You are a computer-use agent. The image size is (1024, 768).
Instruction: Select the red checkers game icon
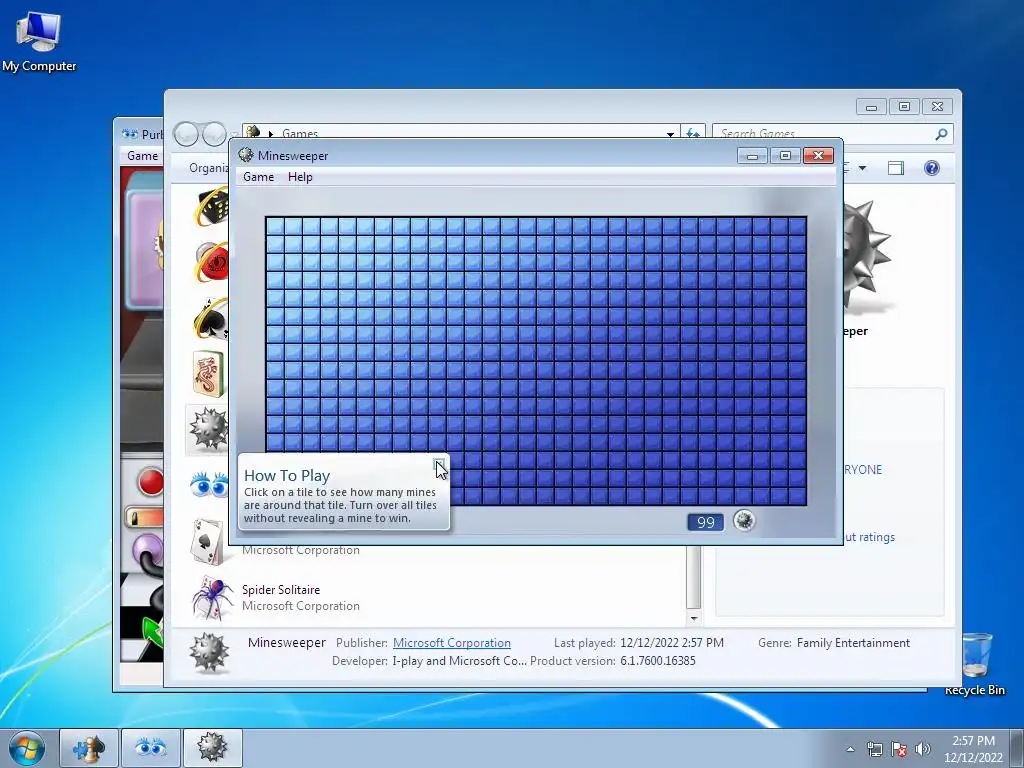pyautogui.click(x=211, y=261)
